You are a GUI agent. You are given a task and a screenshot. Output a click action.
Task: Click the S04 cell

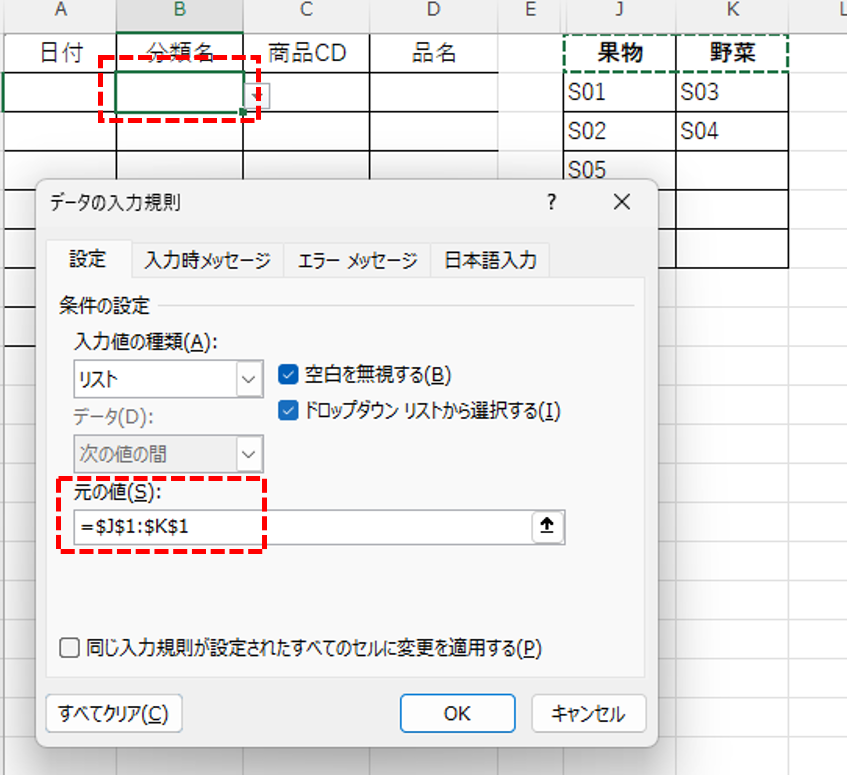tap(732, 131)
